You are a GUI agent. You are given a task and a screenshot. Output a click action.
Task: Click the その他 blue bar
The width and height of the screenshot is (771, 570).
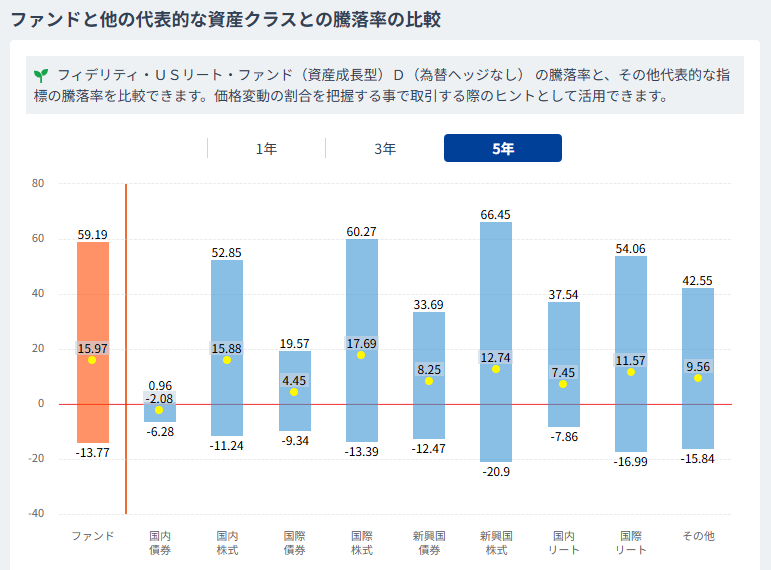[x=698, y=368]
